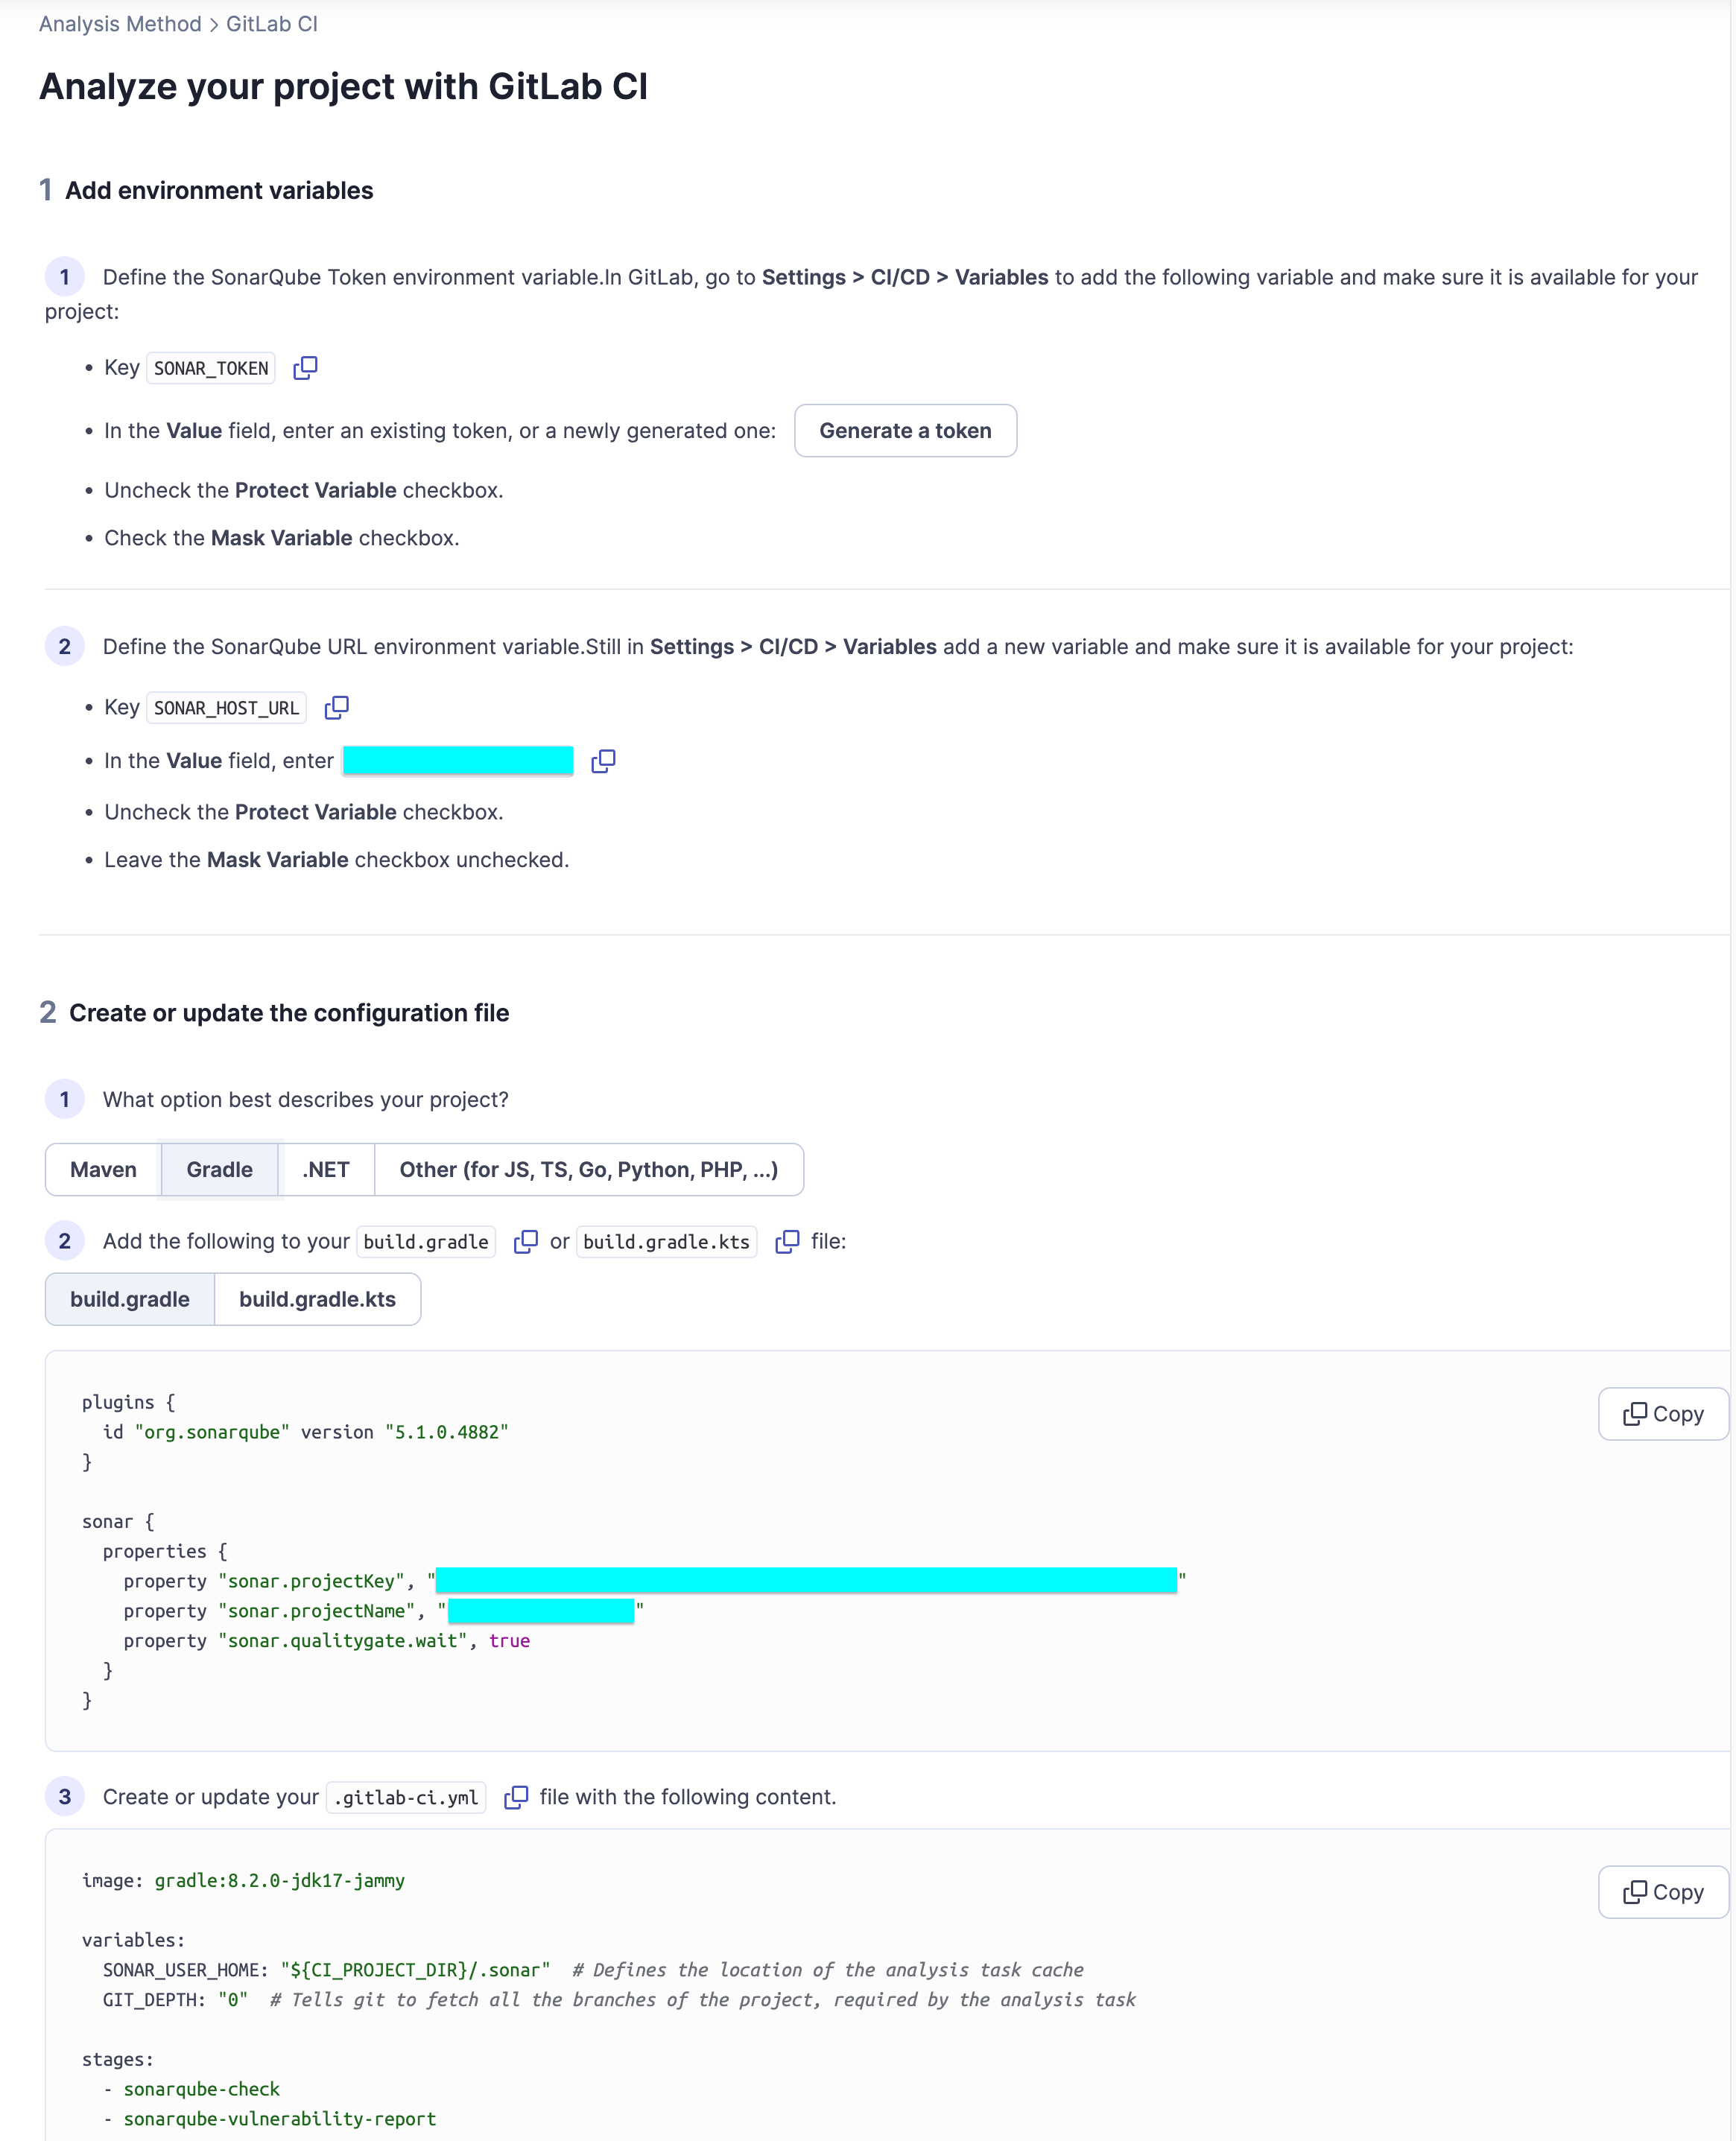Select the Maven project type tab
1736x2141 pixels.
point(103,1169)
